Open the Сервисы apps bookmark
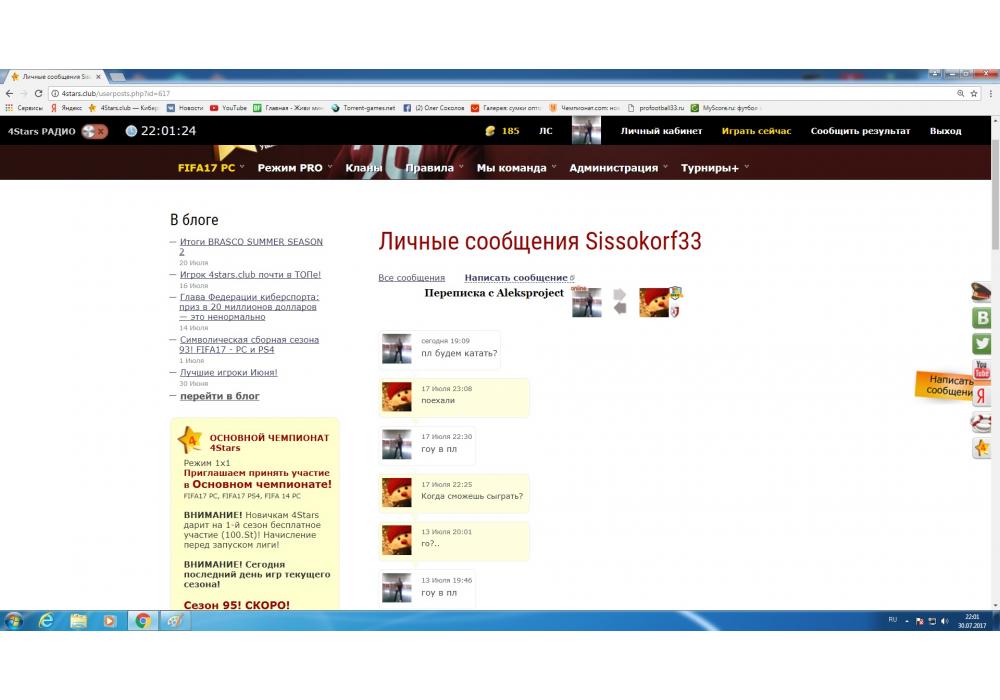 (x=24, y=108)
